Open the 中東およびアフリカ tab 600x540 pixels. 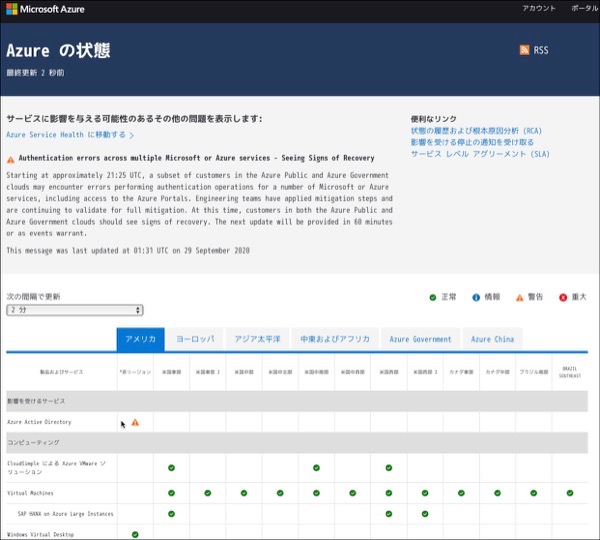[335, 339]
